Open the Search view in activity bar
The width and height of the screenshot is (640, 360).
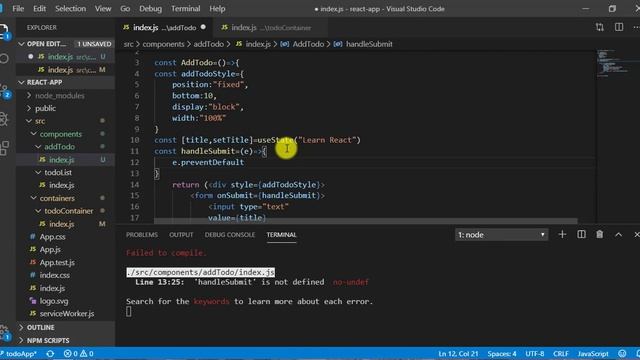[x=4, y=59]
